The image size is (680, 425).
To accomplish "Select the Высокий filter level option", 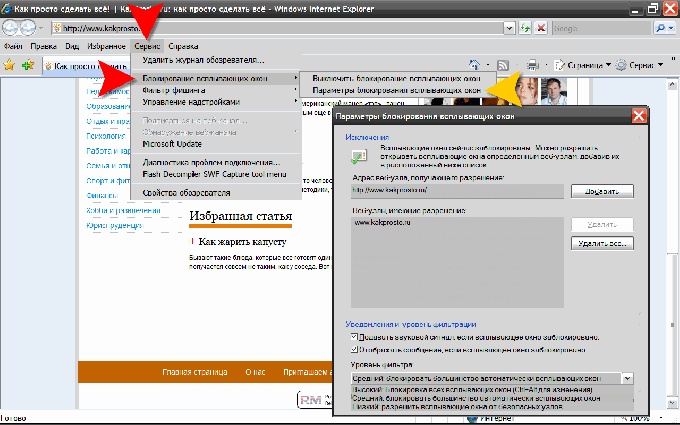I will 491,389.
